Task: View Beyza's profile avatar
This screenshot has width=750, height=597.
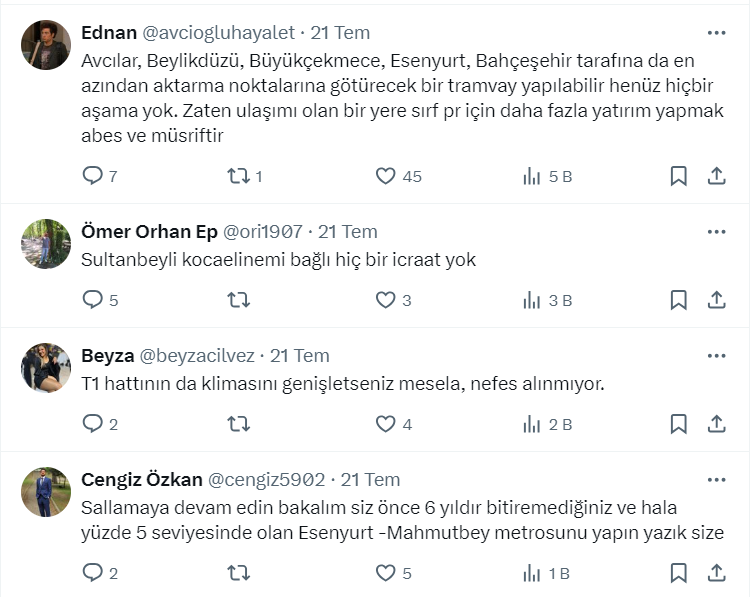Action: [46, 368]
